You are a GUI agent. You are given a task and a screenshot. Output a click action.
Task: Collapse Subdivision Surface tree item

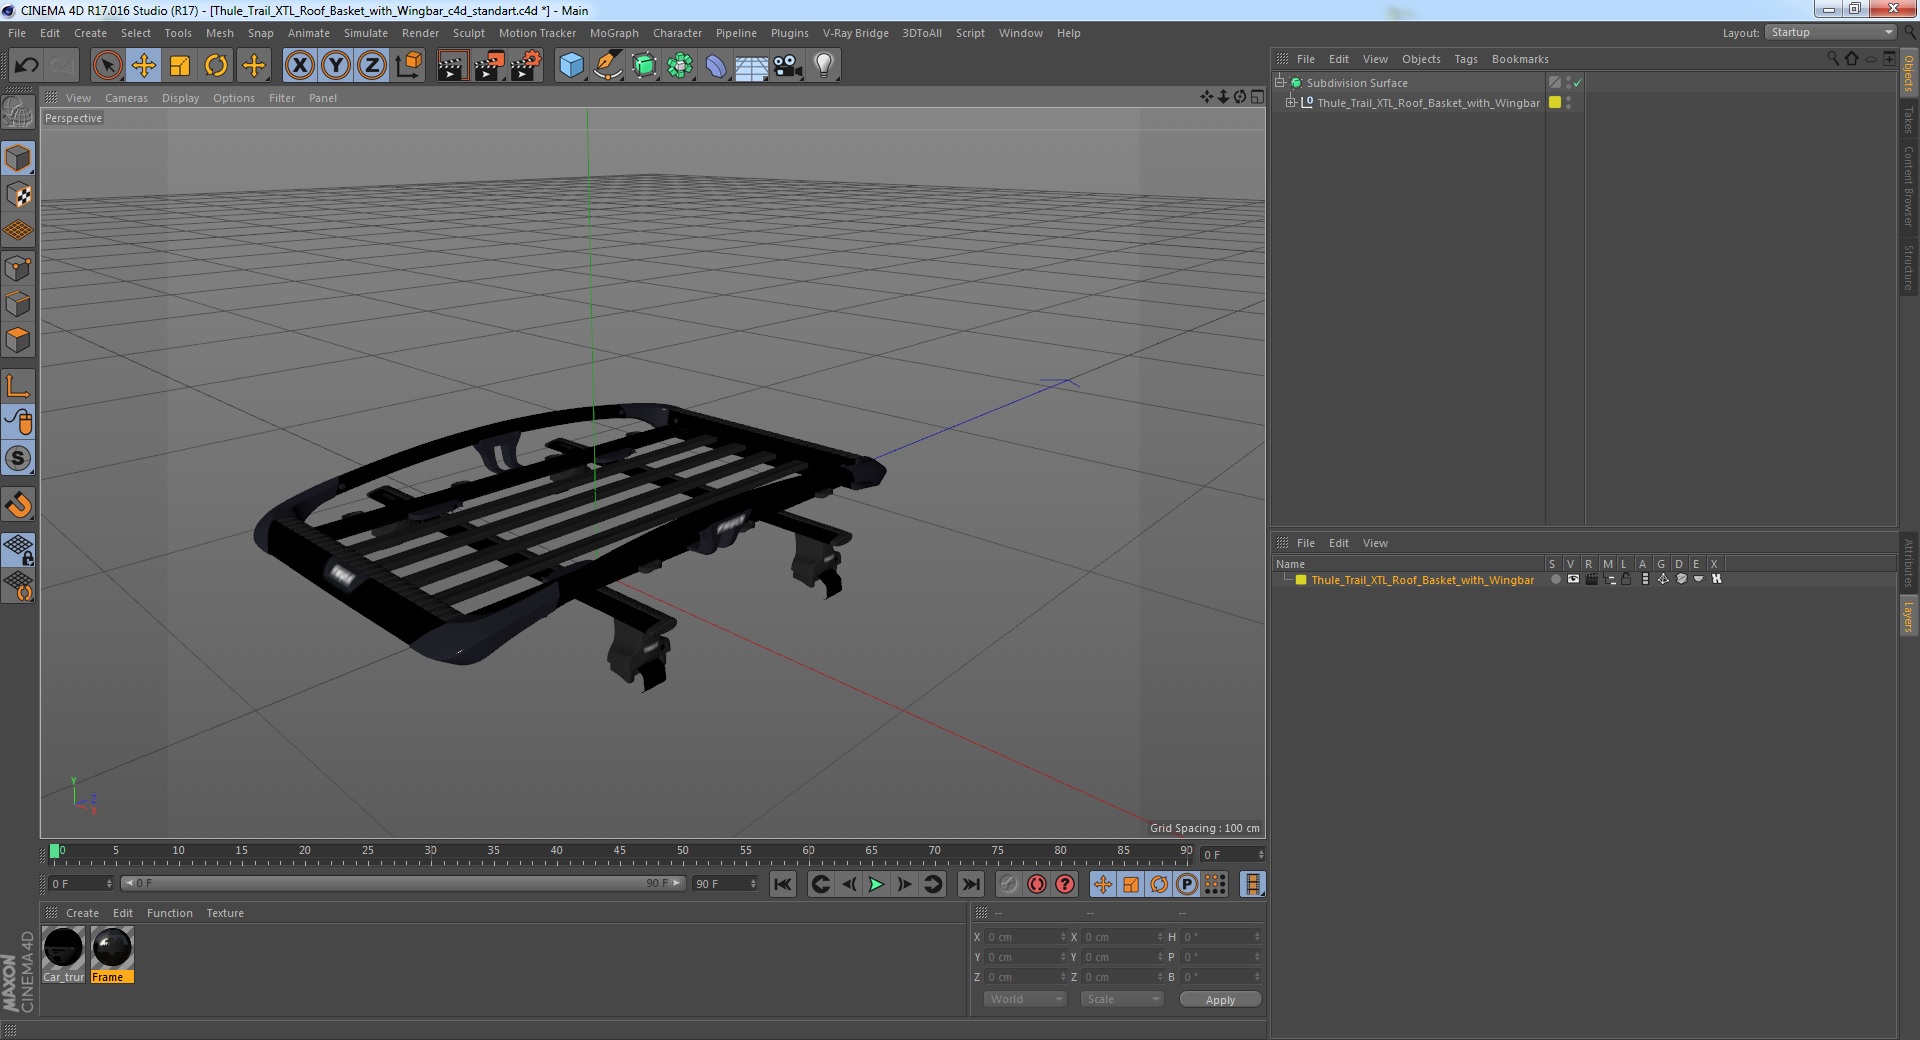point(1279,82)
